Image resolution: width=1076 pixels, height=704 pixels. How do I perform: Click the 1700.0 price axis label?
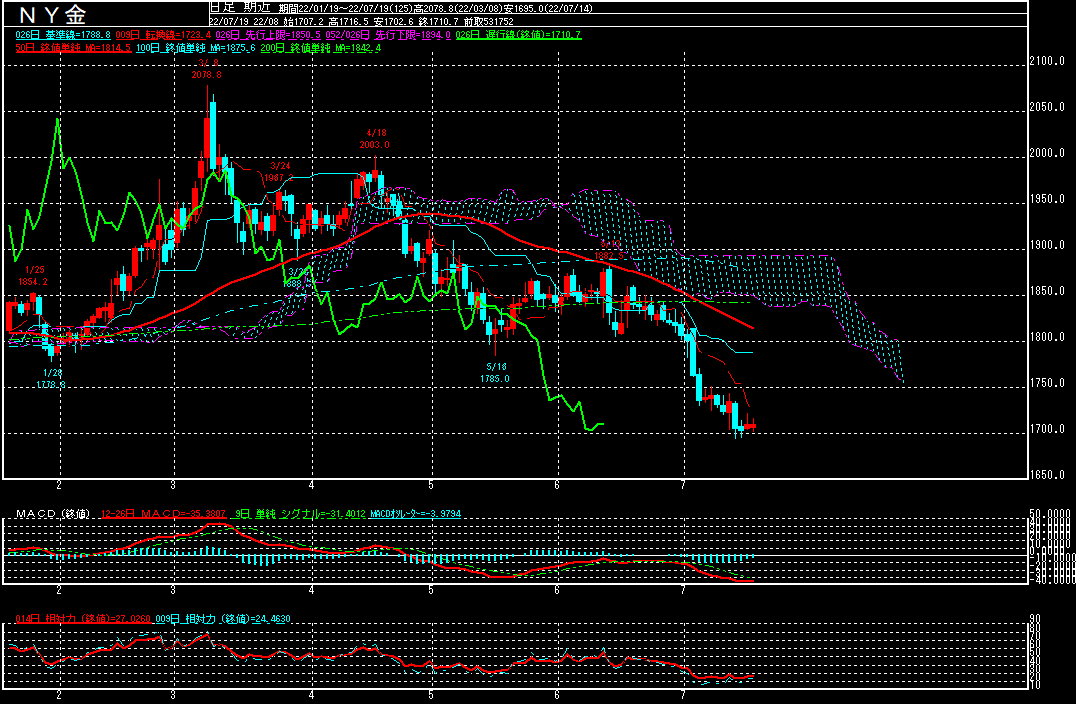pos(1047,429)
